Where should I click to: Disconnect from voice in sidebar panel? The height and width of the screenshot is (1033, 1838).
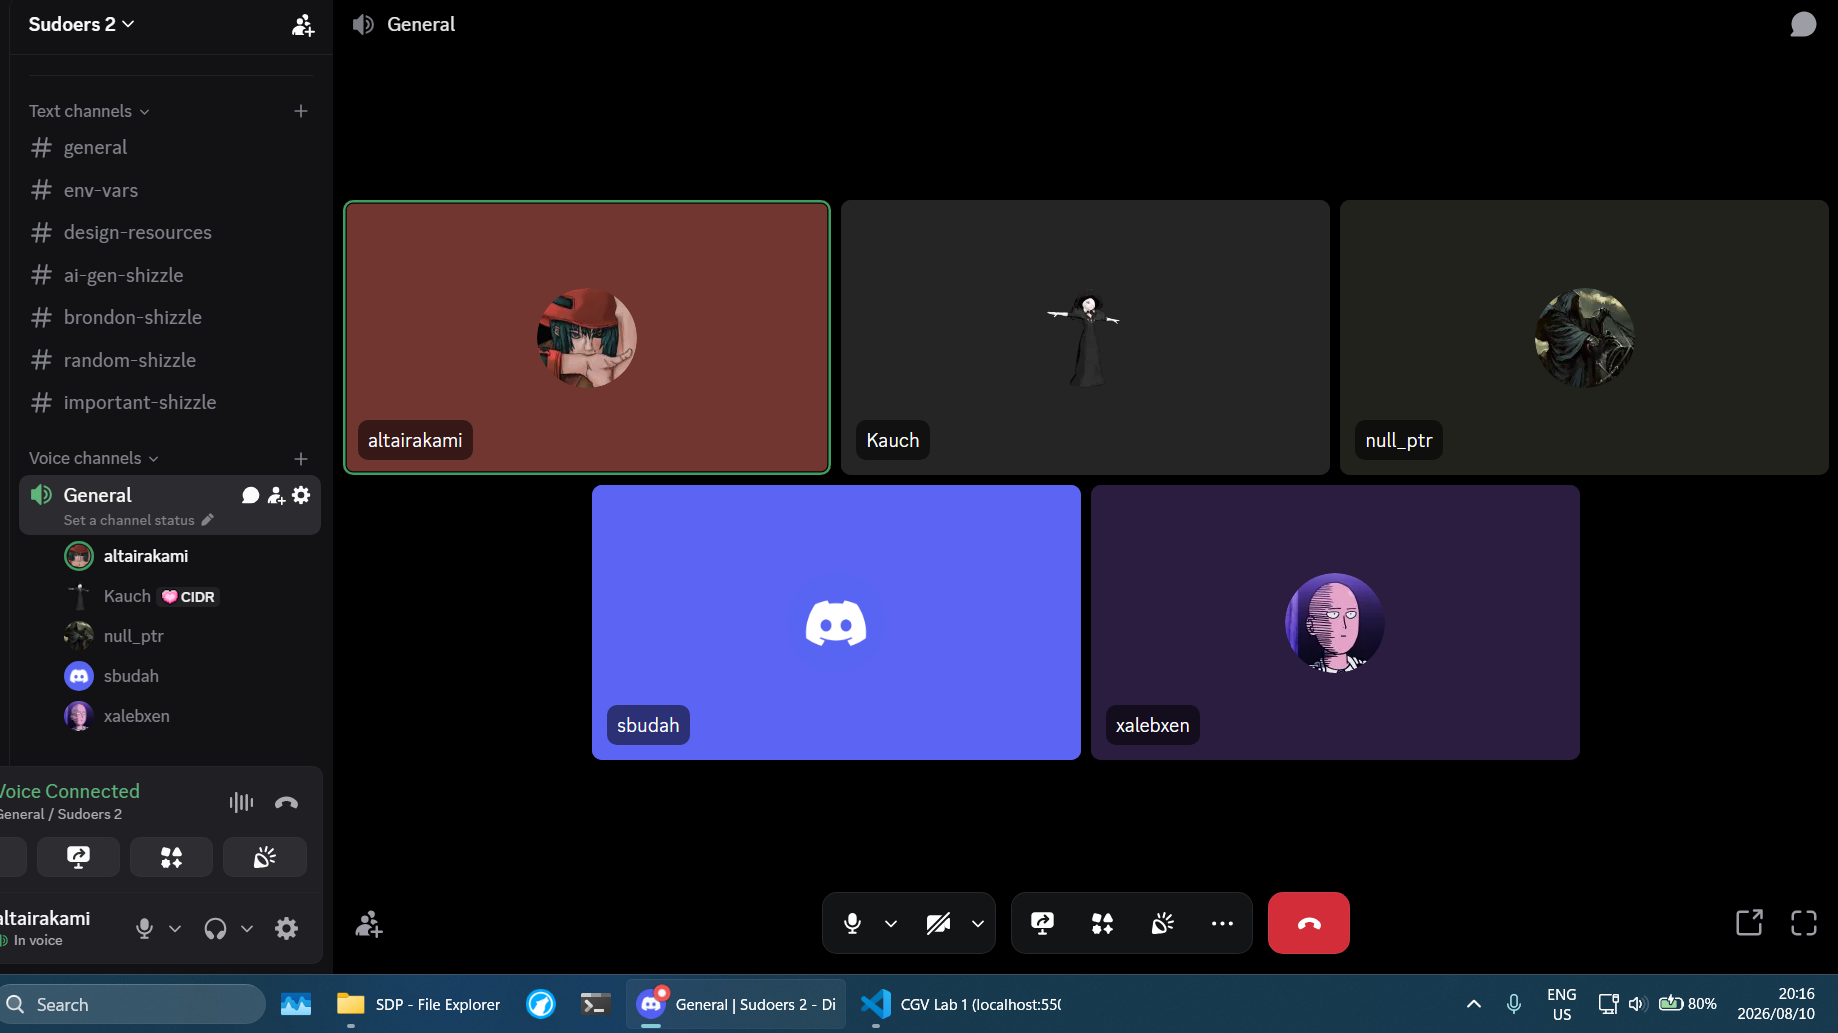[286, 802]
